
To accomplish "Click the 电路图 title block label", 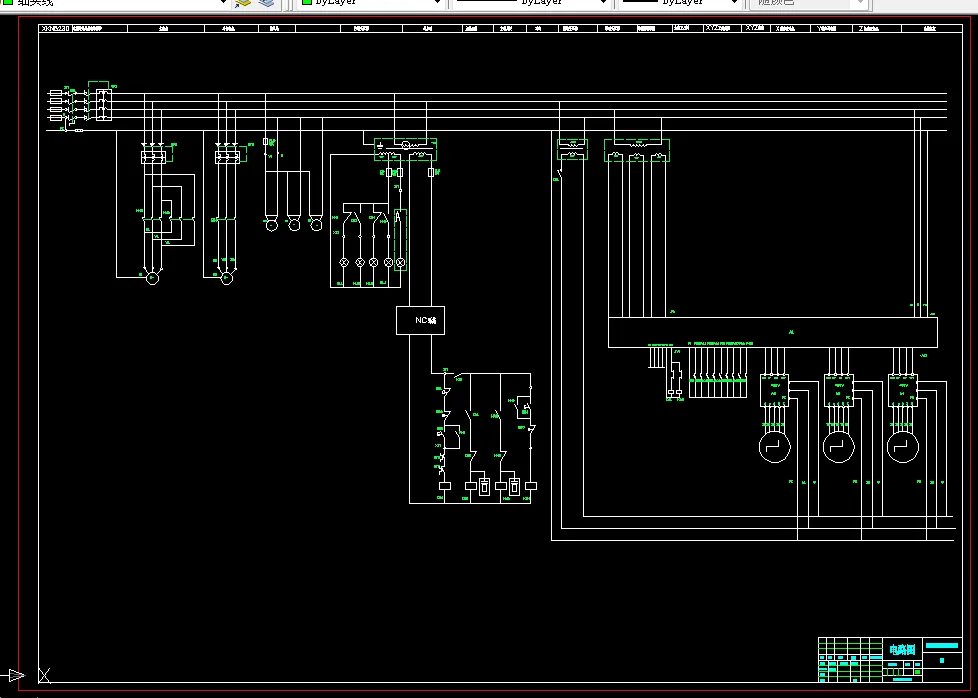I will pyautogui.click(x=902, y=649).
